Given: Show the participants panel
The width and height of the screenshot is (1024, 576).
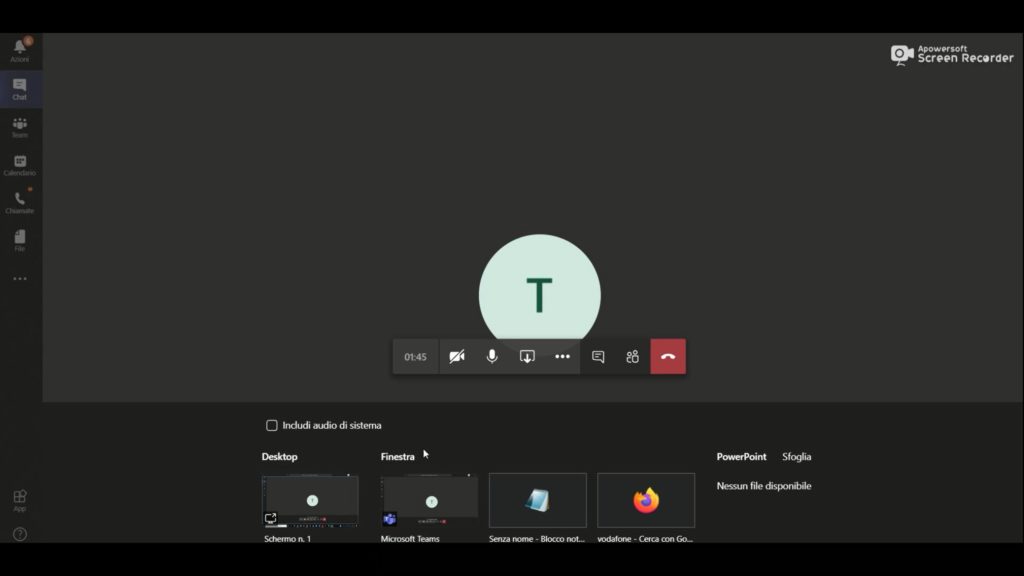Looking at the screenshot, I should coord(632,357).
